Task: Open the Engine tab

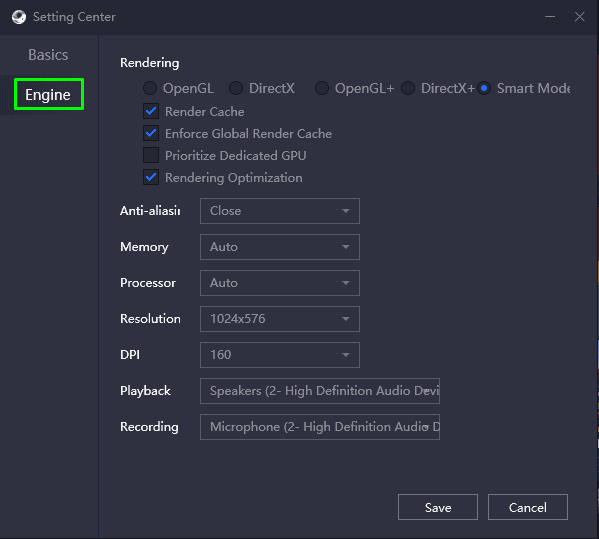Action: point(49,94)
